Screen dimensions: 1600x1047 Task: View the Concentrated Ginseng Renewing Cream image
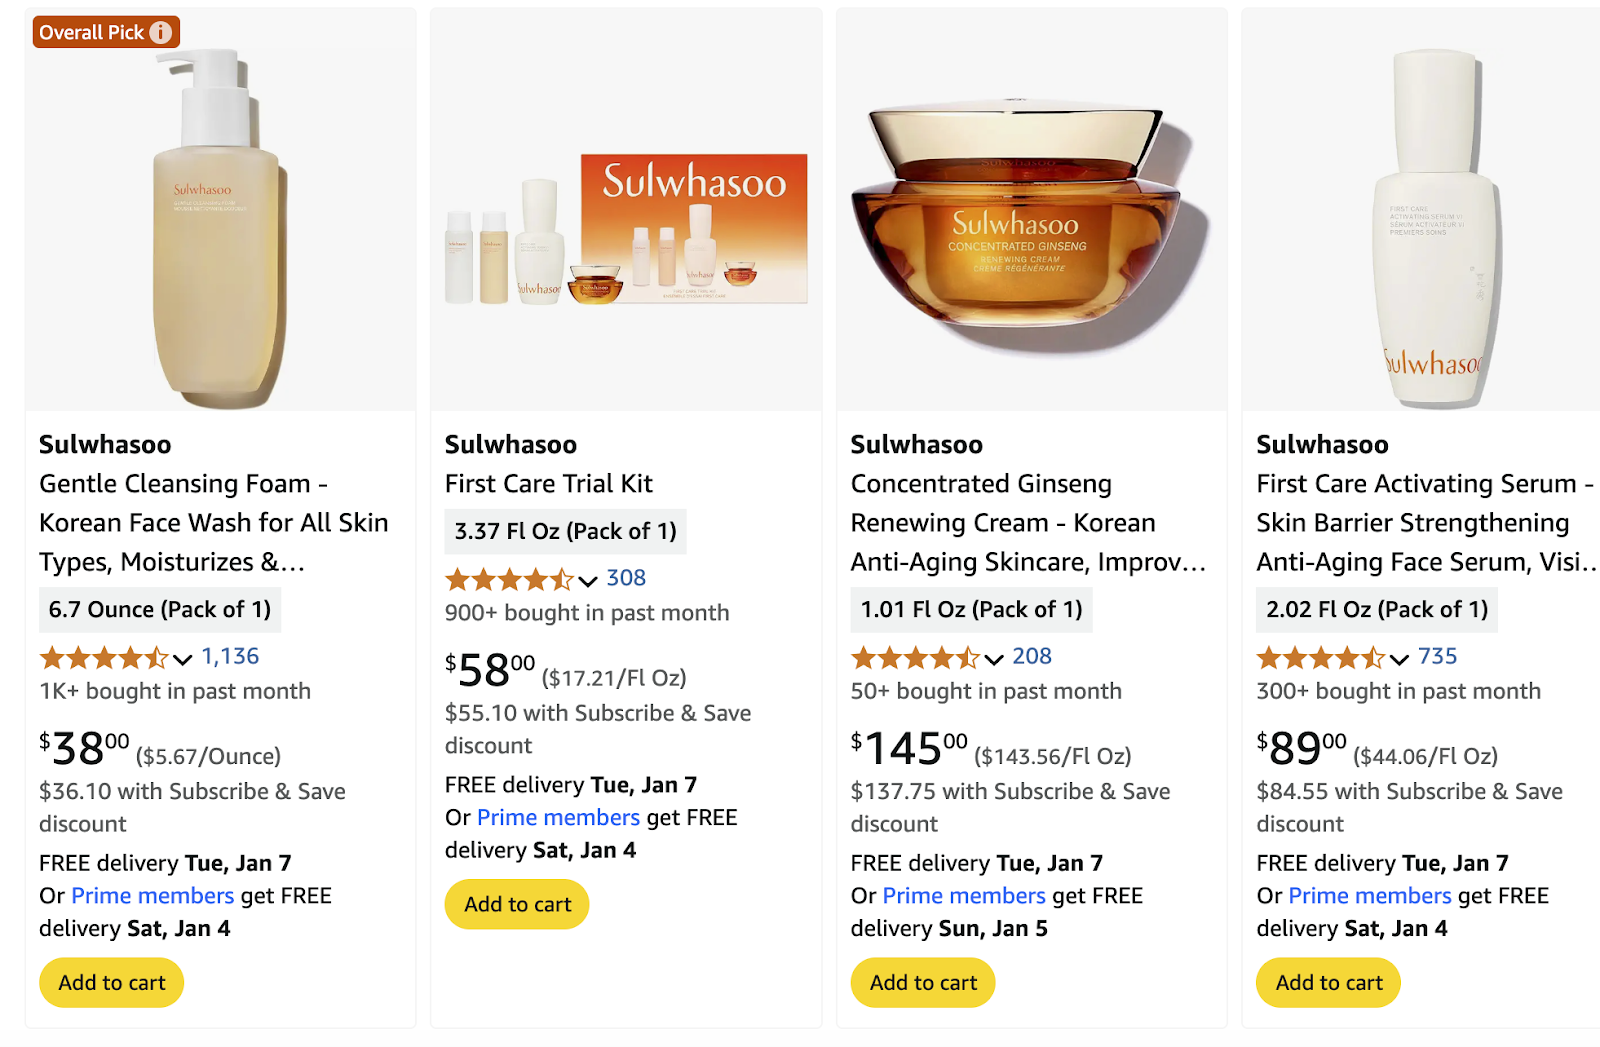pyautogui.click(x=1030, y=230)
